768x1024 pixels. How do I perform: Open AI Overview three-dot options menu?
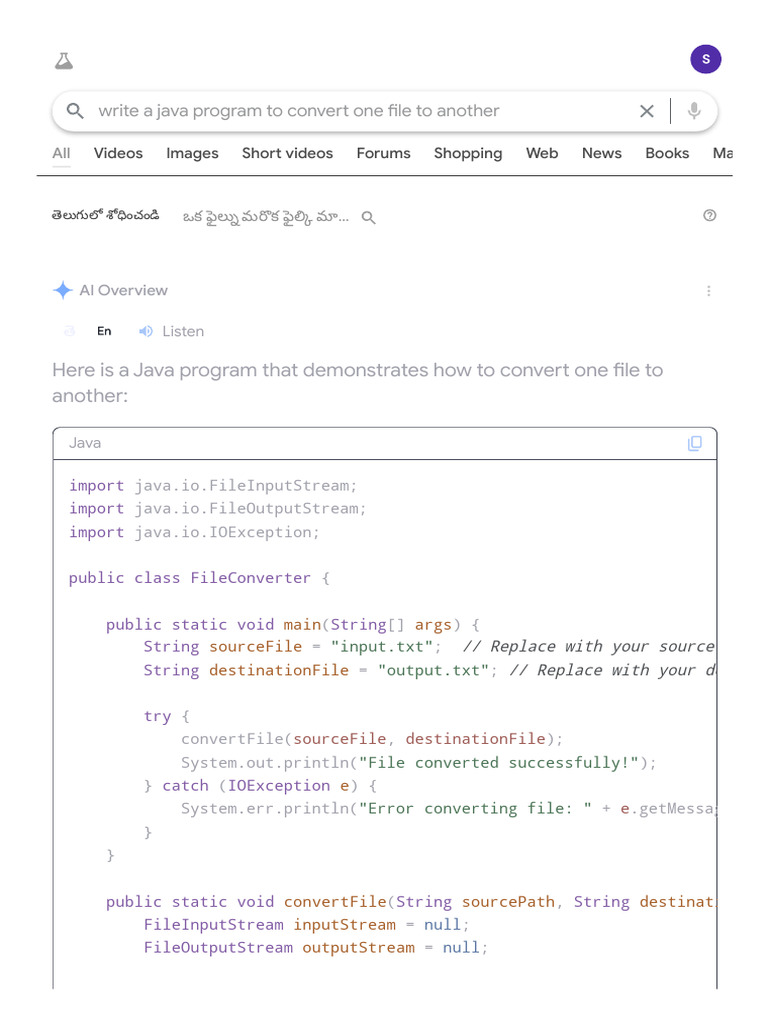coord(708,291)
